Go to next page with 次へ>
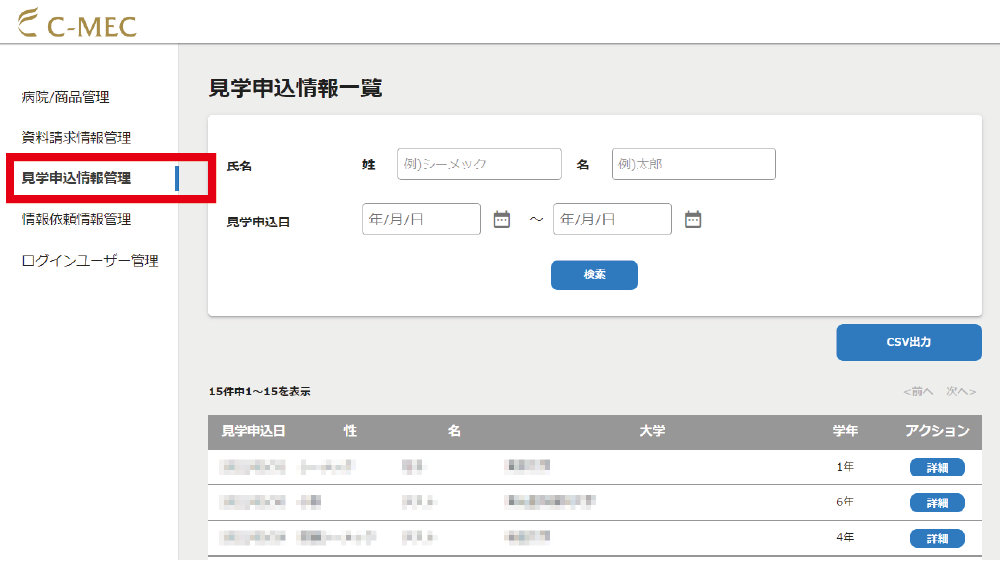This screenshot has width=1000, height=561. (x=961, y=391)
